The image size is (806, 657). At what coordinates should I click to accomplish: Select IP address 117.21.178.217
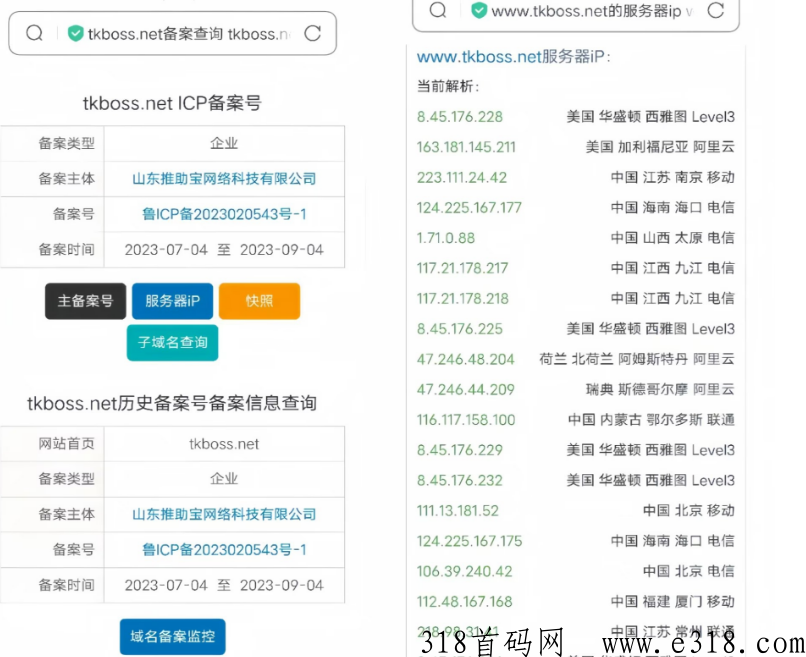tap(462, 268)
